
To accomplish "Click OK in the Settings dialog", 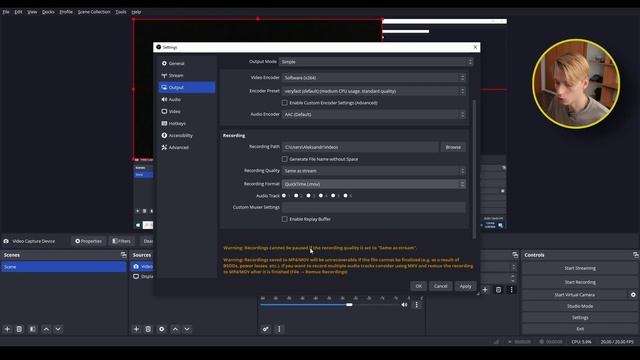I will (x=418, y=286).
